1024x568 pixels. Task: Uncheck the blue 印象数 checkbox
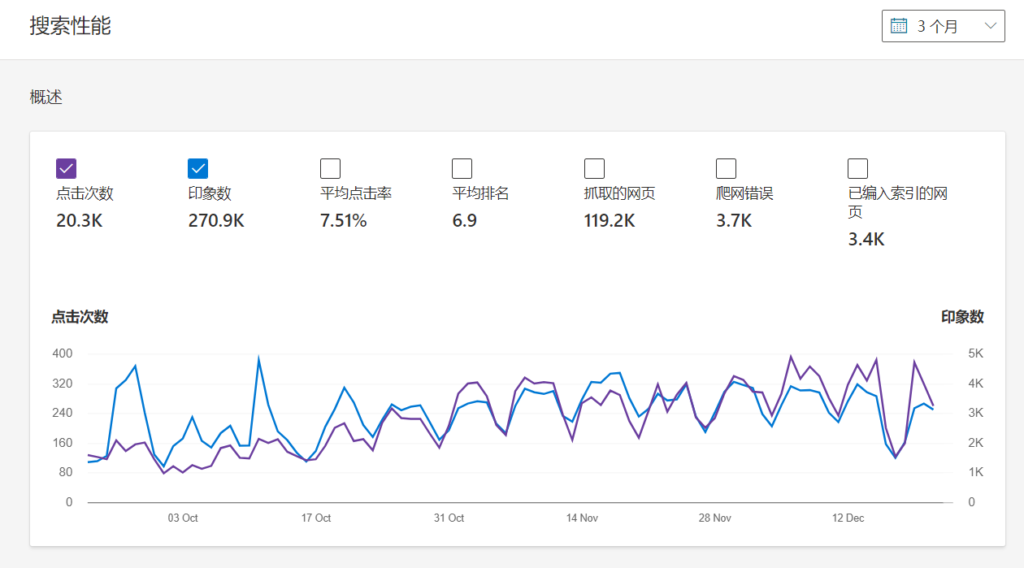[198, 168]
